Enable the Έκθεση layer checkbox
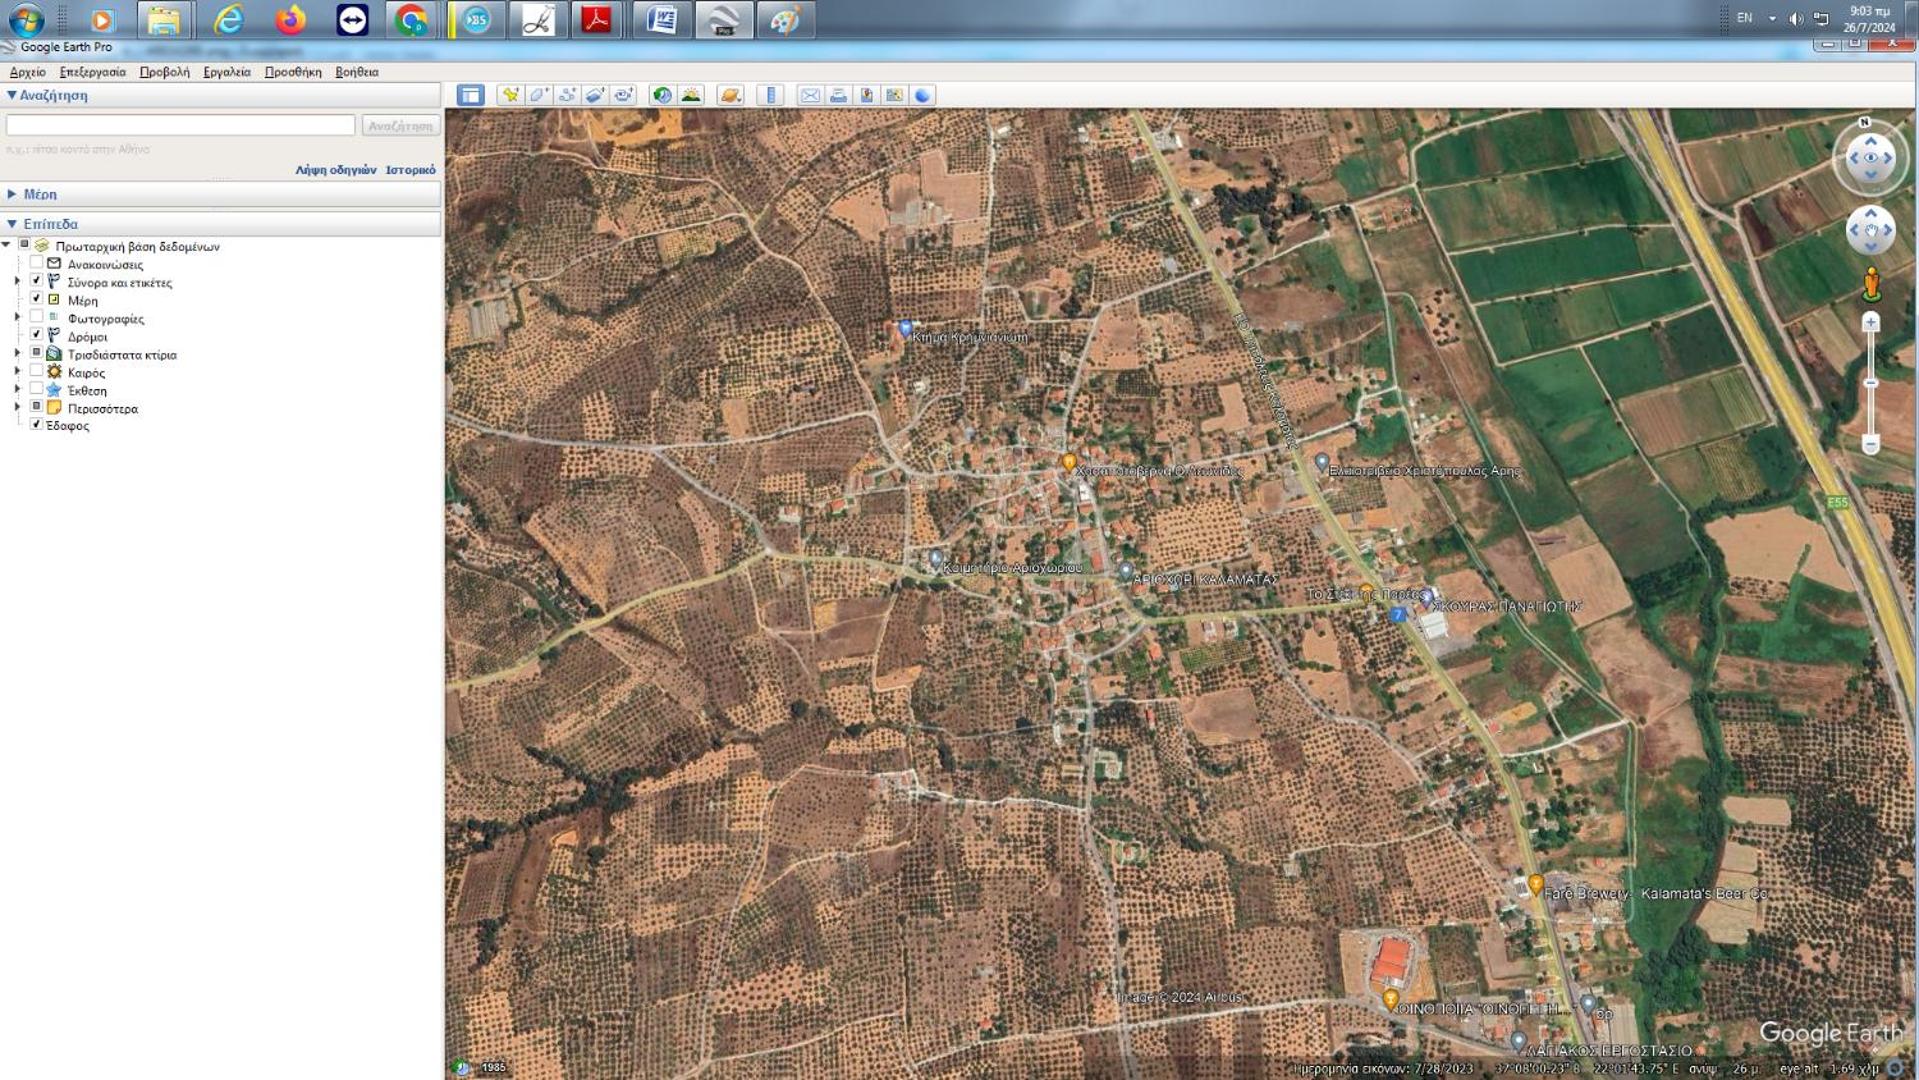1919x1080 pixels. (x=36, y=389)
